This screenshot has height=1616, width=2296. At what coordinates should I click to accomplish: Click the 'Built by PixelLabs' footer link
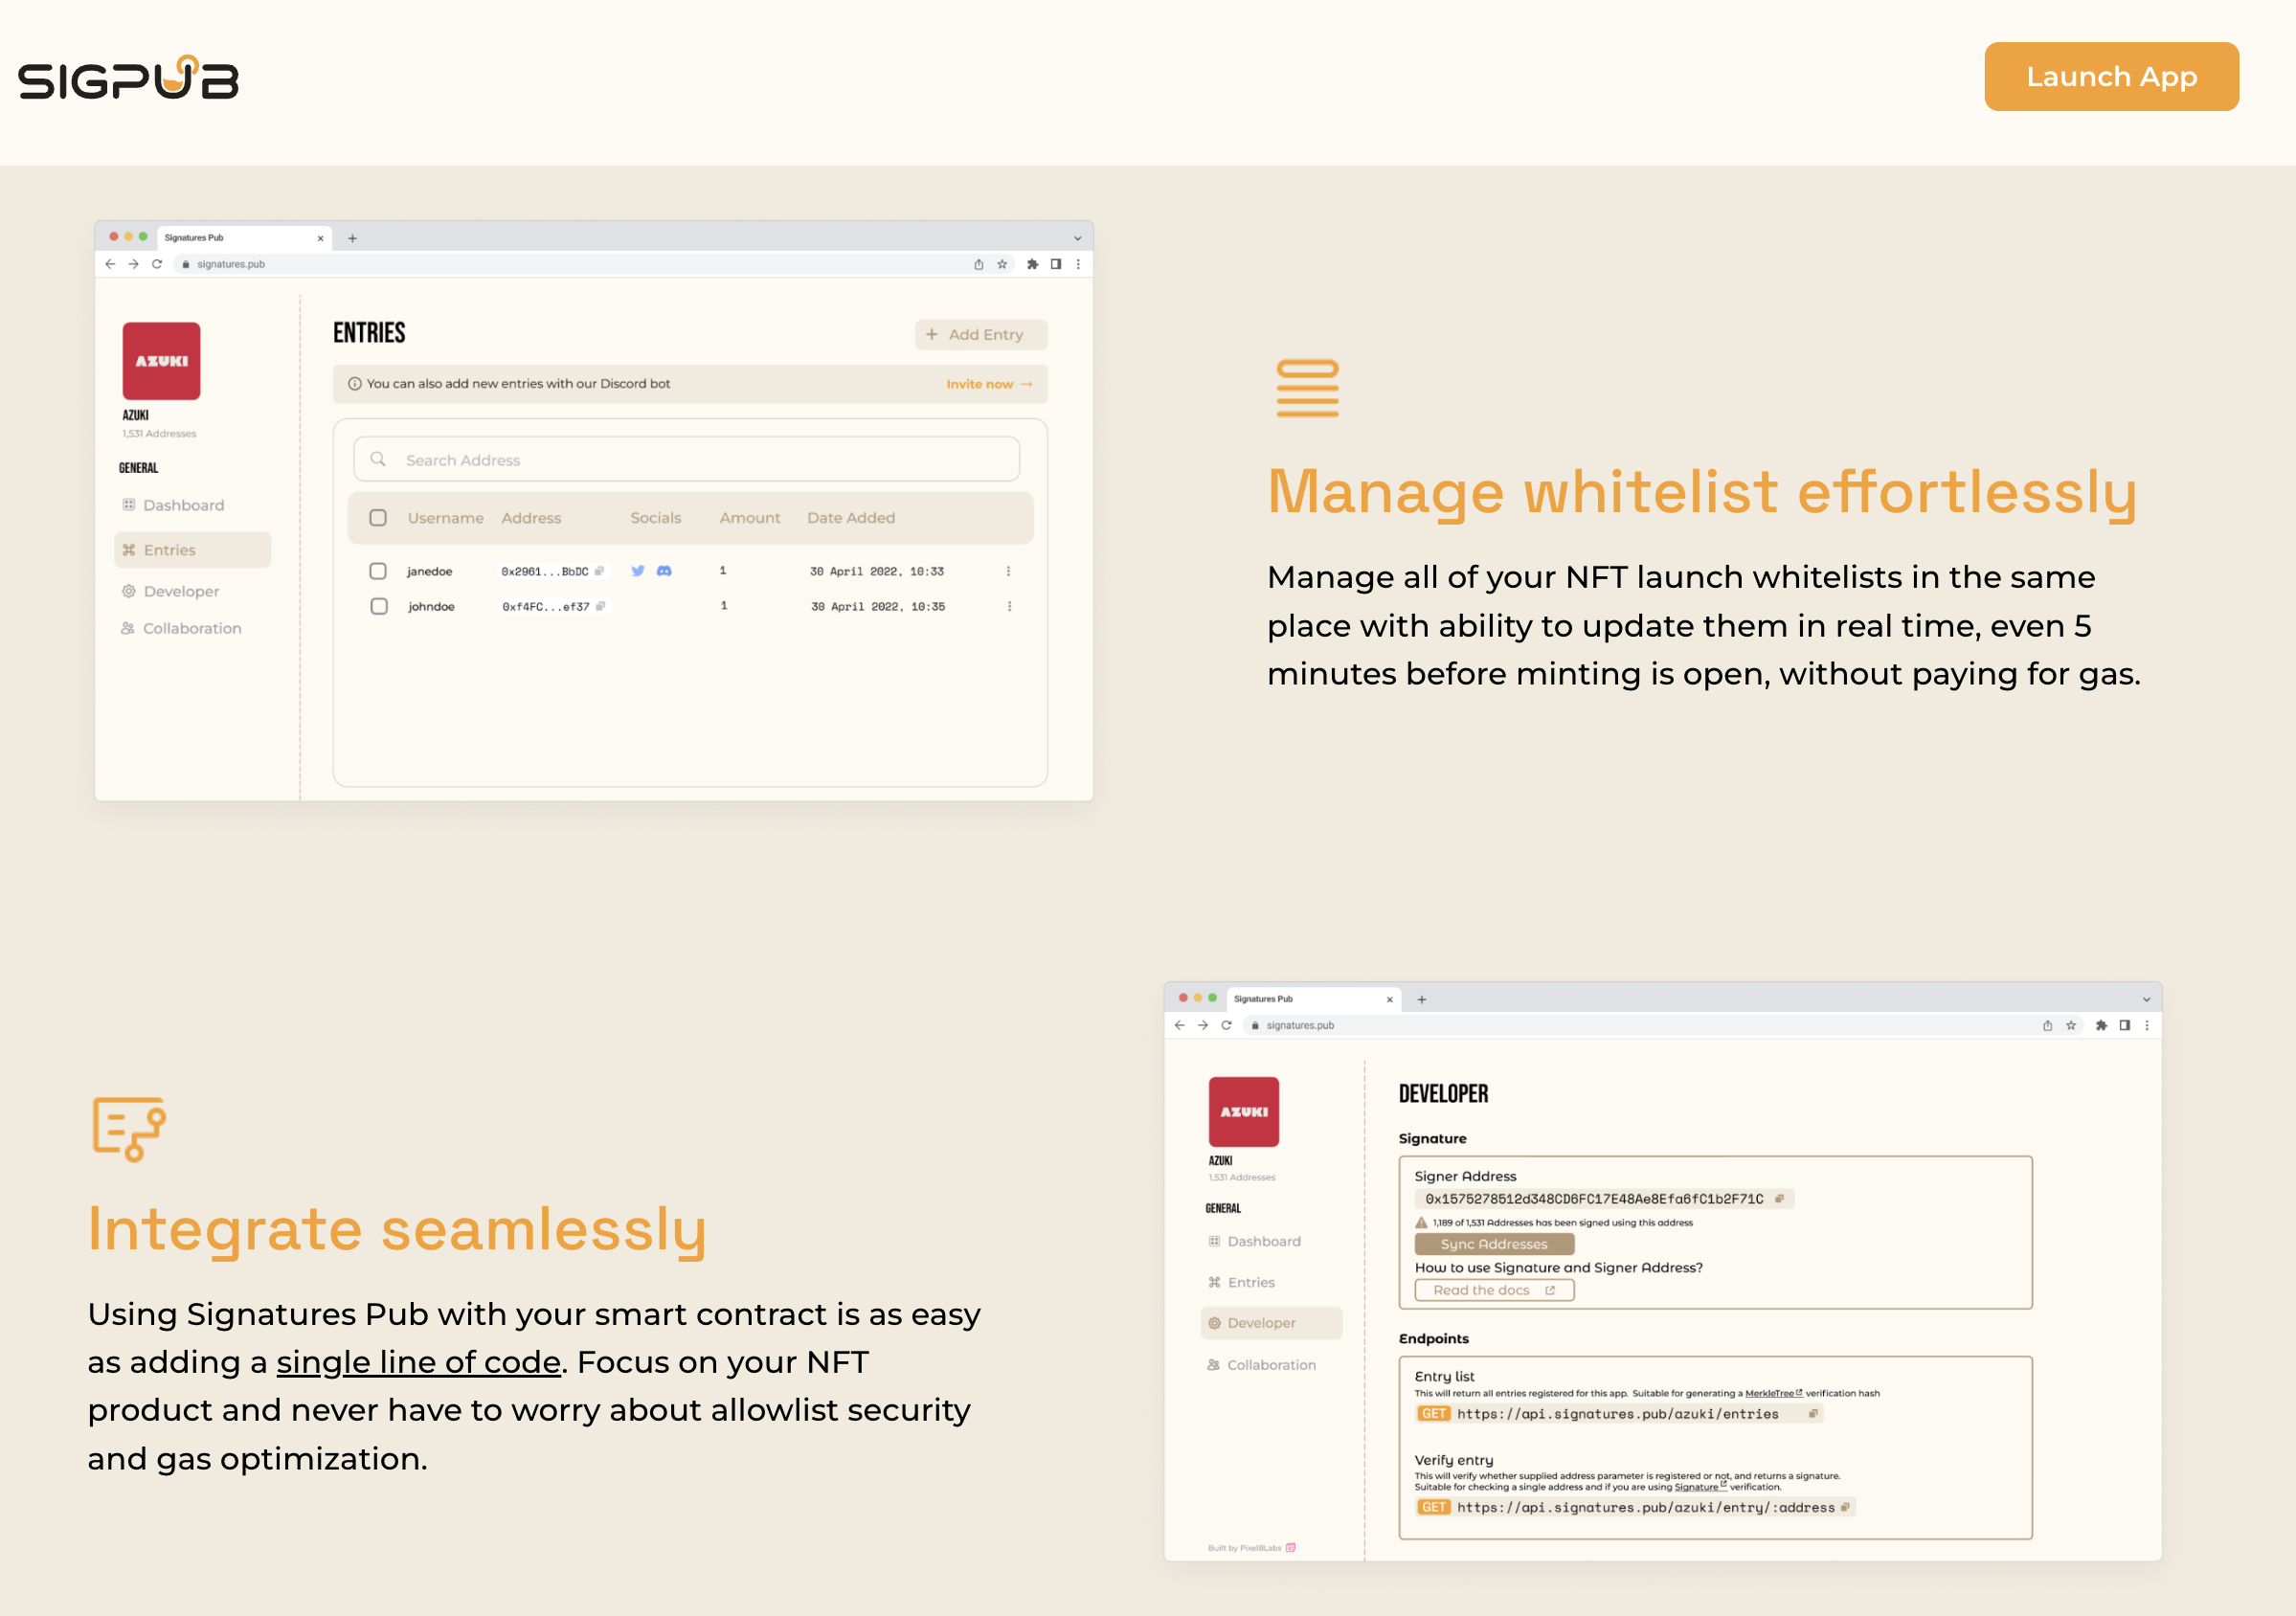coord(1251,1548)
